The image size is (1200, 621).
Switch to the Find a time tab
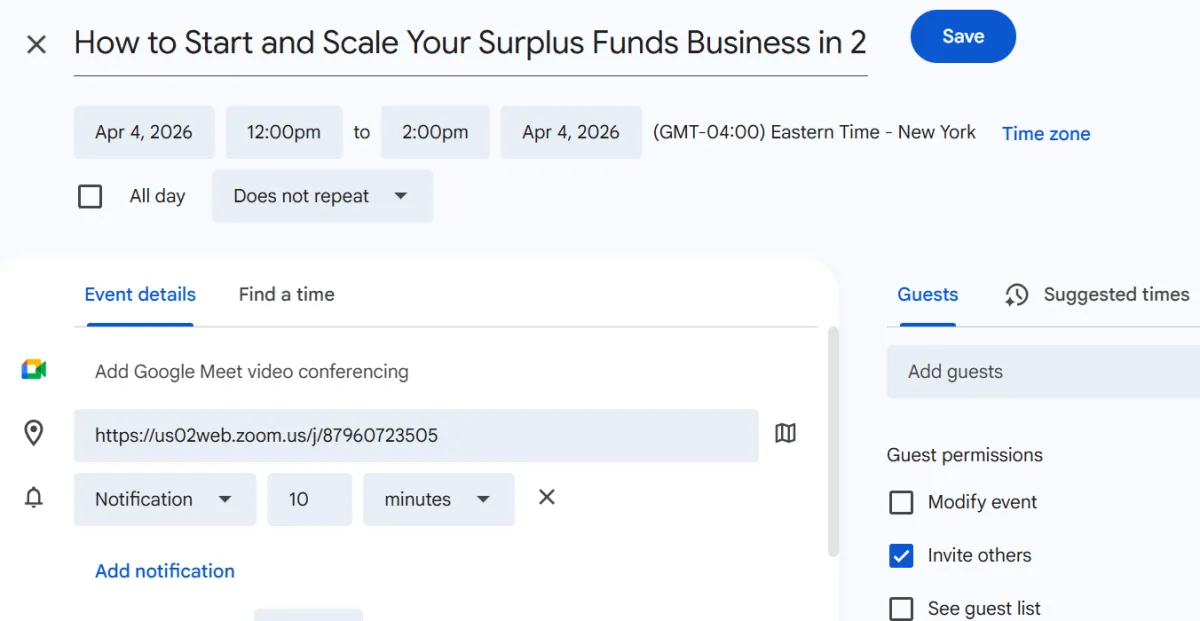(x=286, y=295)
